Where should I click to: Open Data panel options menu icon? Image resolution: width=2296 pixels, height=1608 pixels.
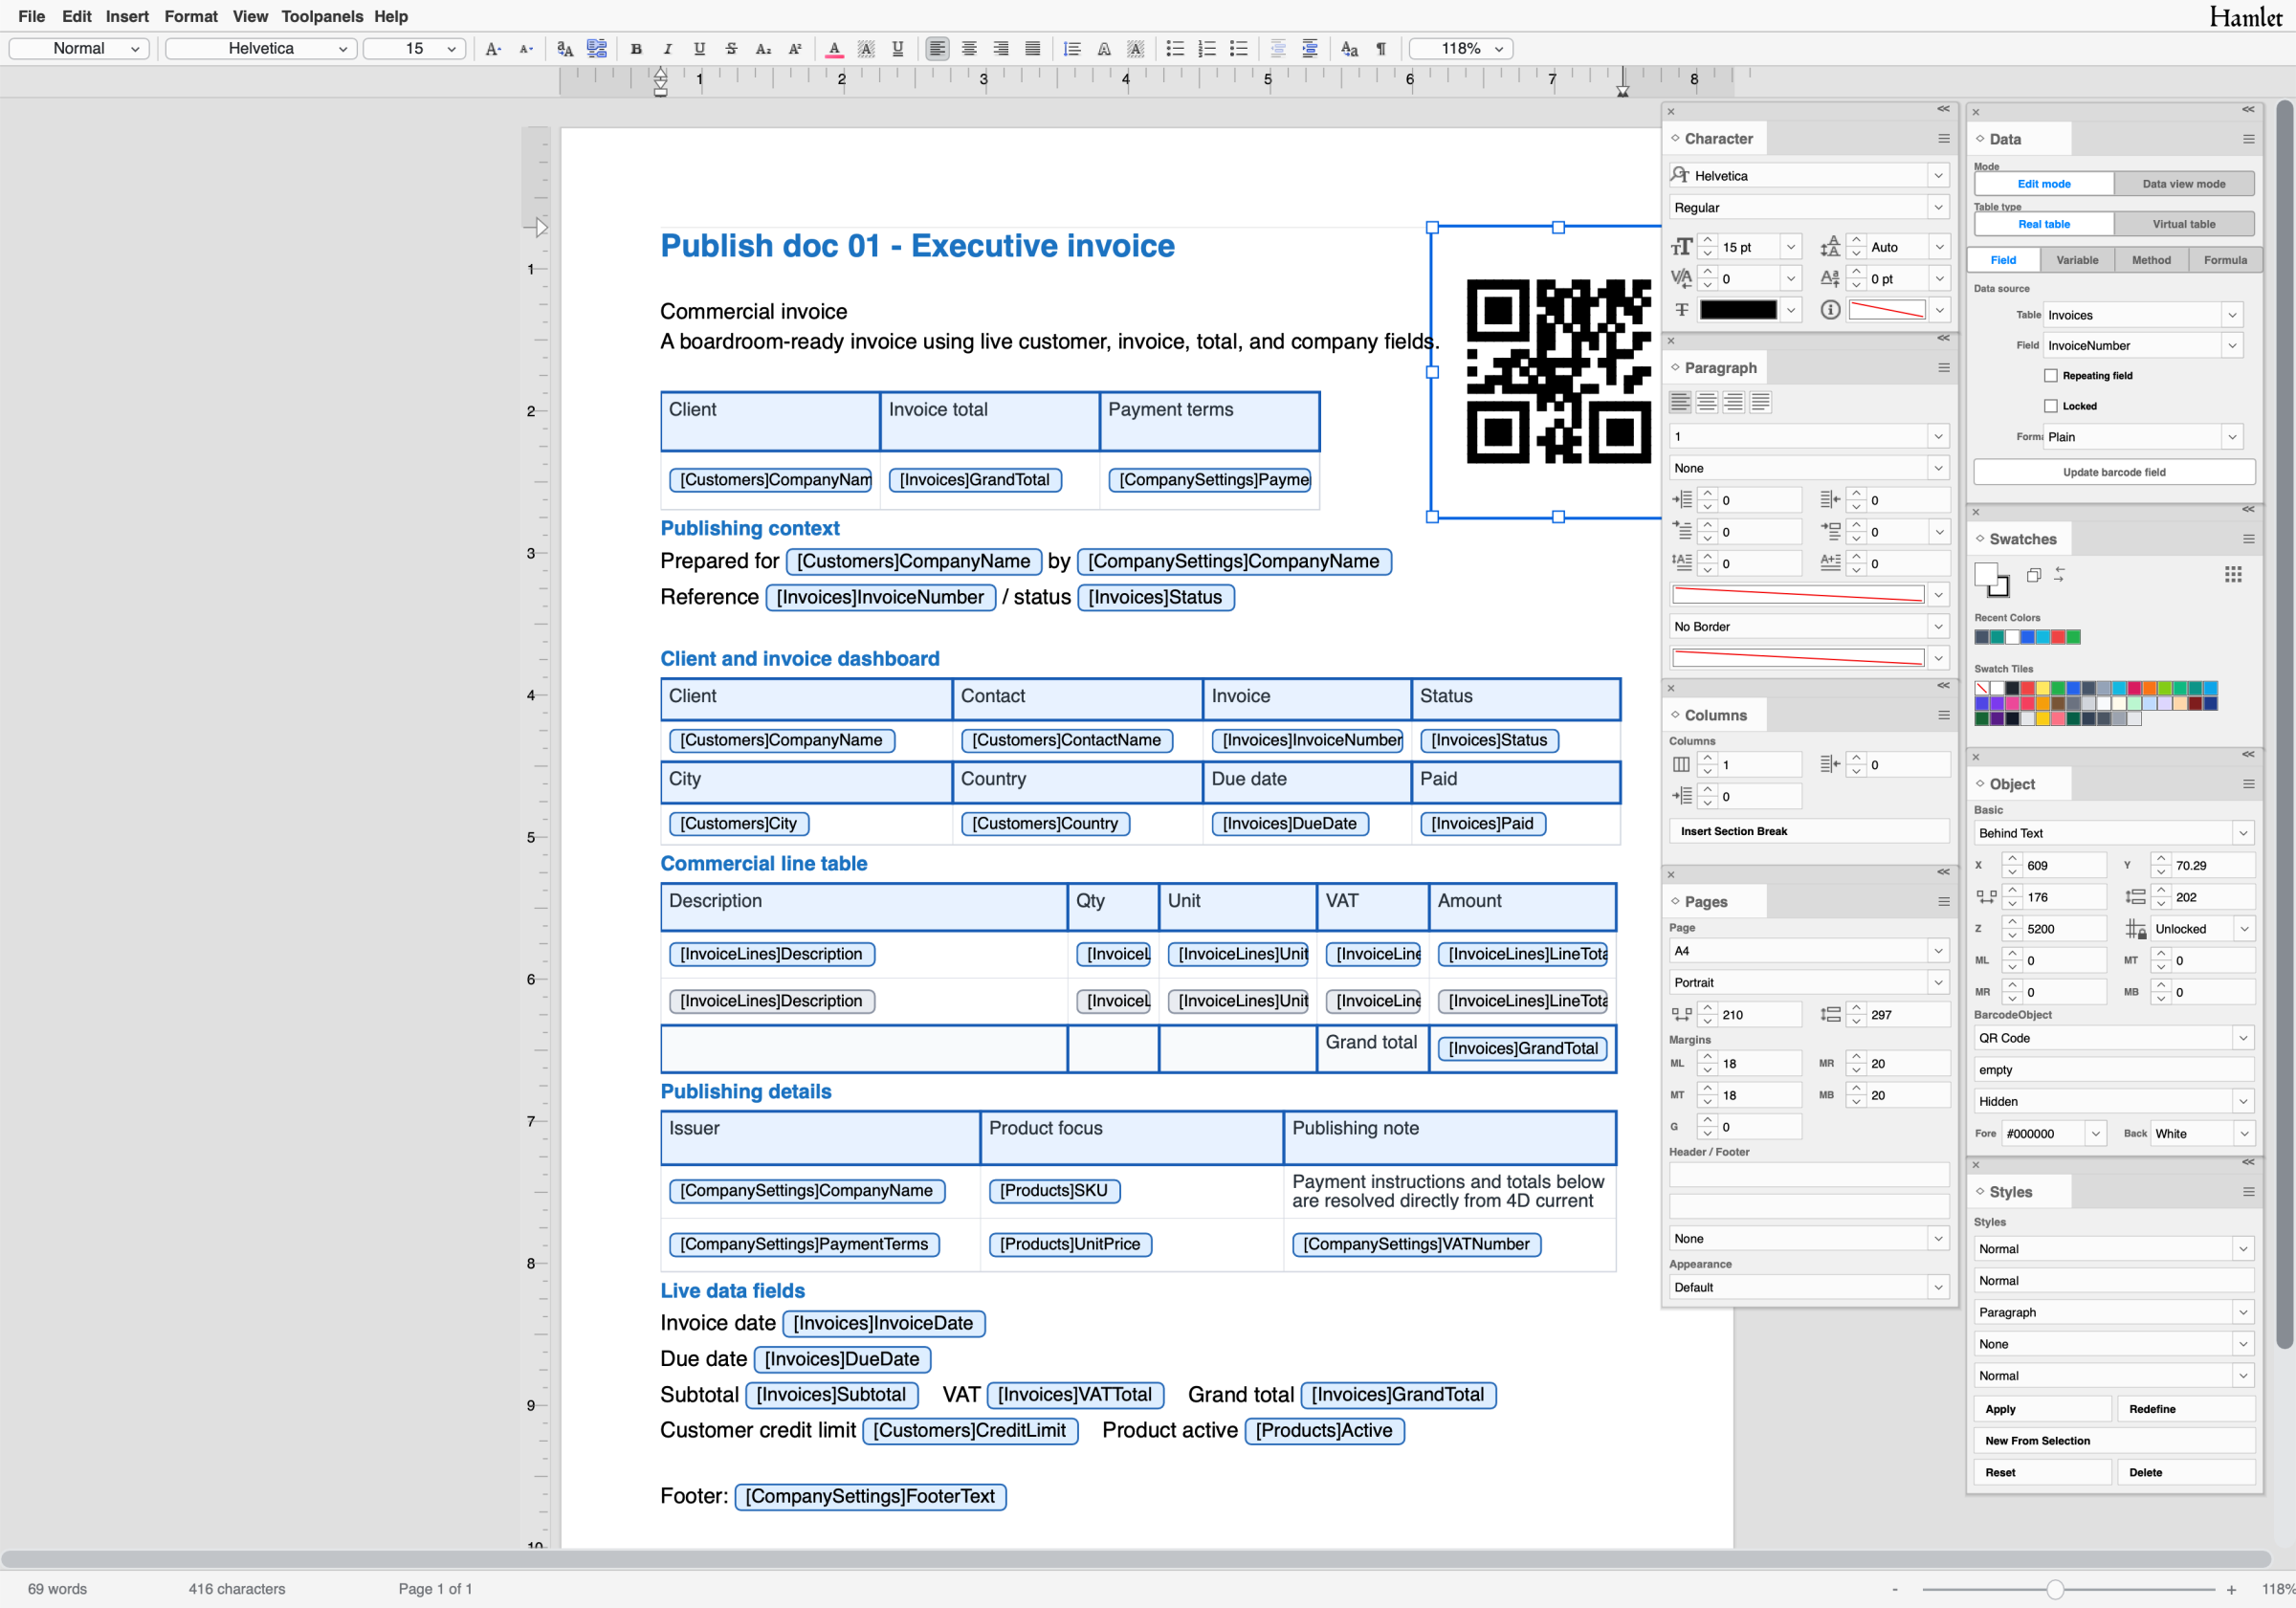tap(2249, 139)
